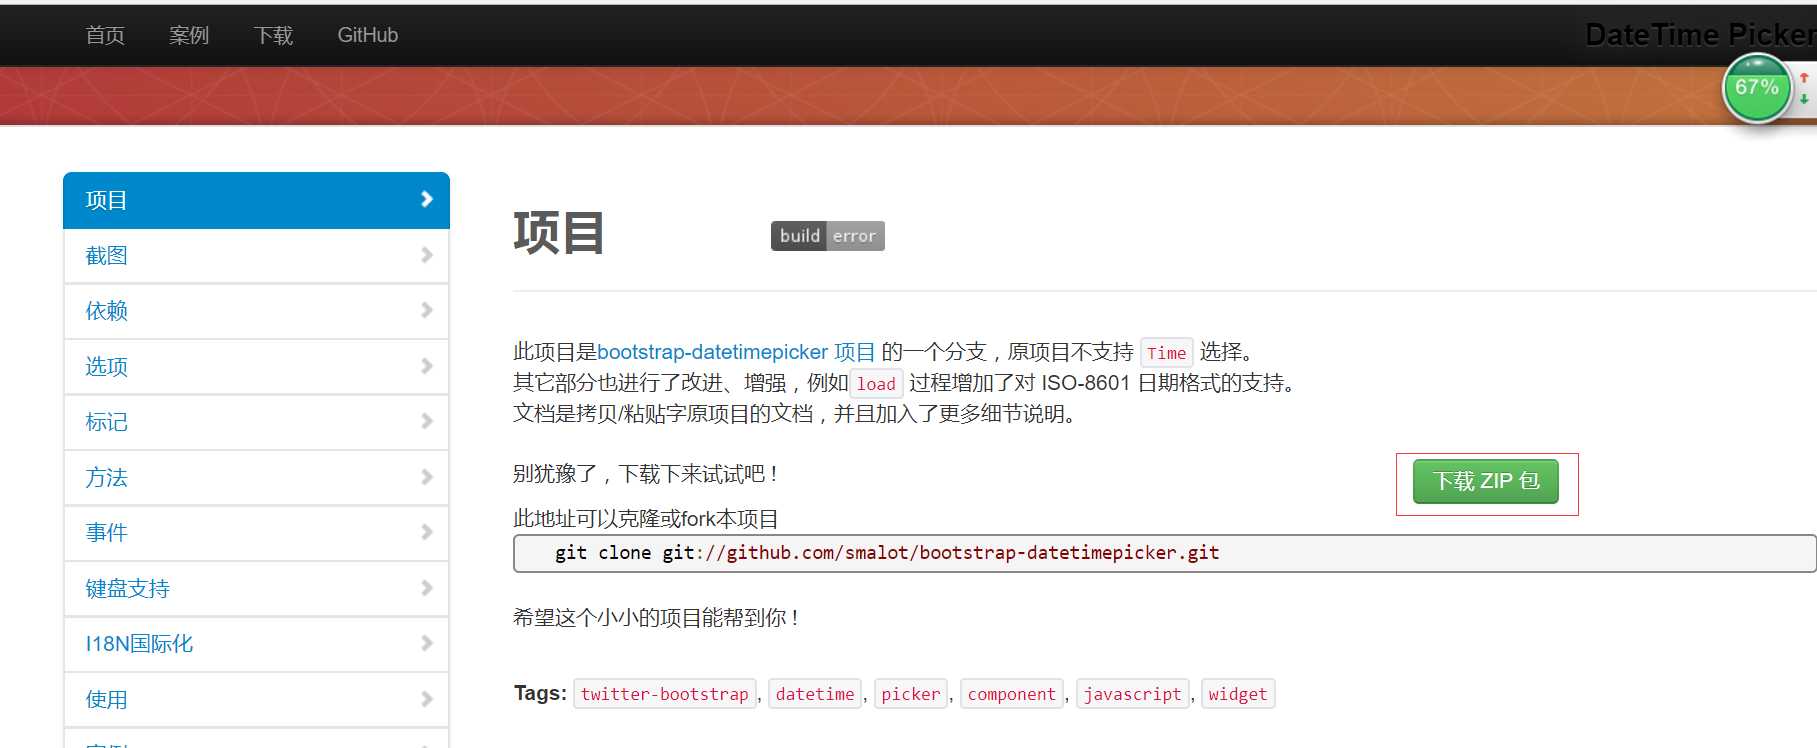Click the build error status badge
The width and height of the screenshot is (1817, 748).
tap(828, 236)
